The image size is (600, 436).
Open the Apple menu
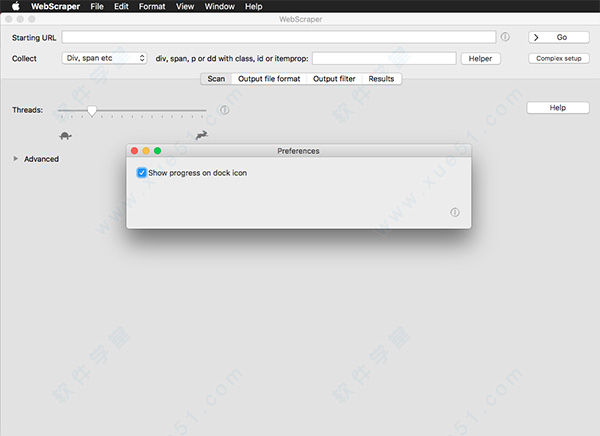click(x=16, y=6)
